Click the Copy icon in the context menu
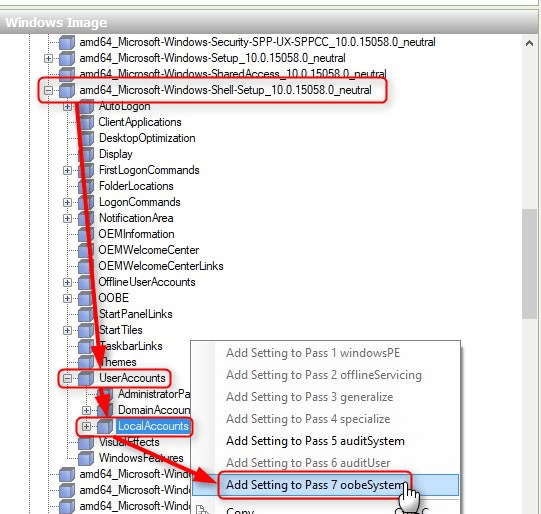The width and height of the screenshot is (541, 514). (x=203, y=510)
